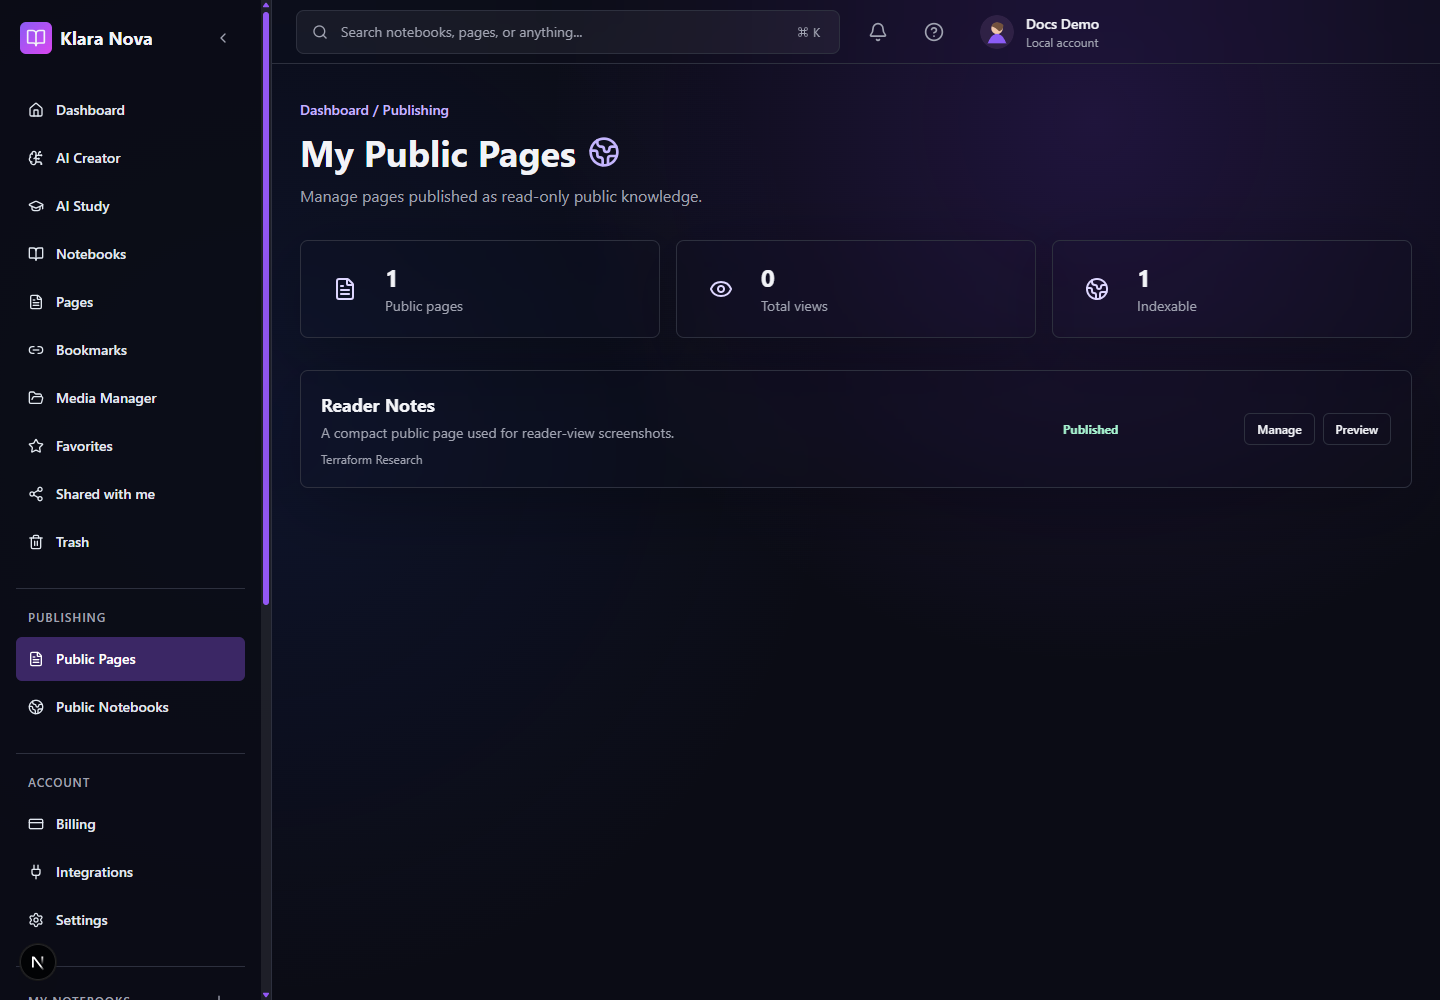Open Bookmarks in the sidebar
1440x1000 pixels.
130,350
